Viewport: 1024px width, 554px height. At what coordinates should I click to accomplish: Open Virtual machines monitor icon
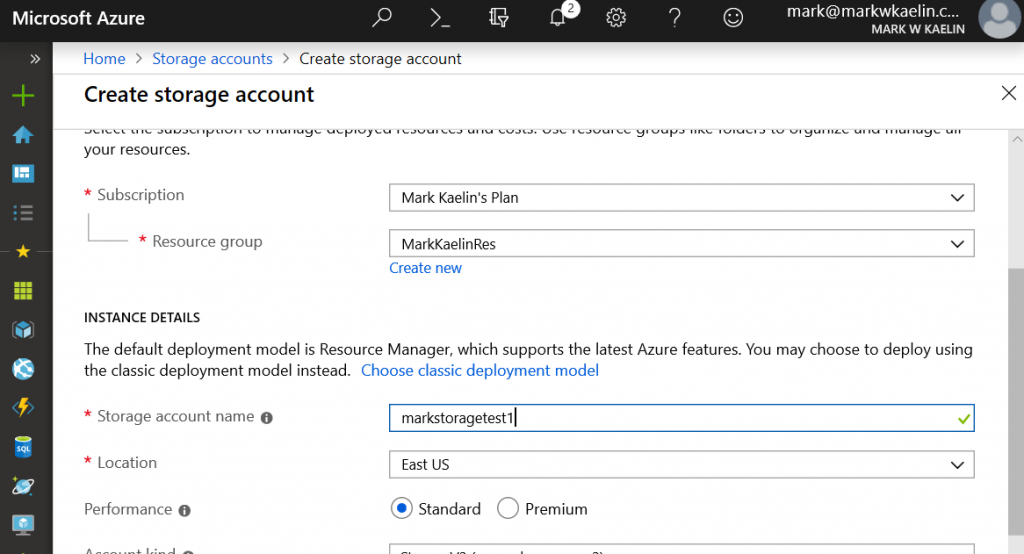click(23, 525)
